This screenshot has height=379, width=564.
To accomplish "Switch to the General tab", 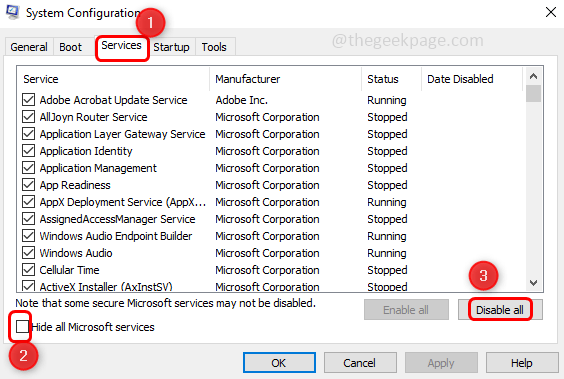I will (x=29, y=47).
